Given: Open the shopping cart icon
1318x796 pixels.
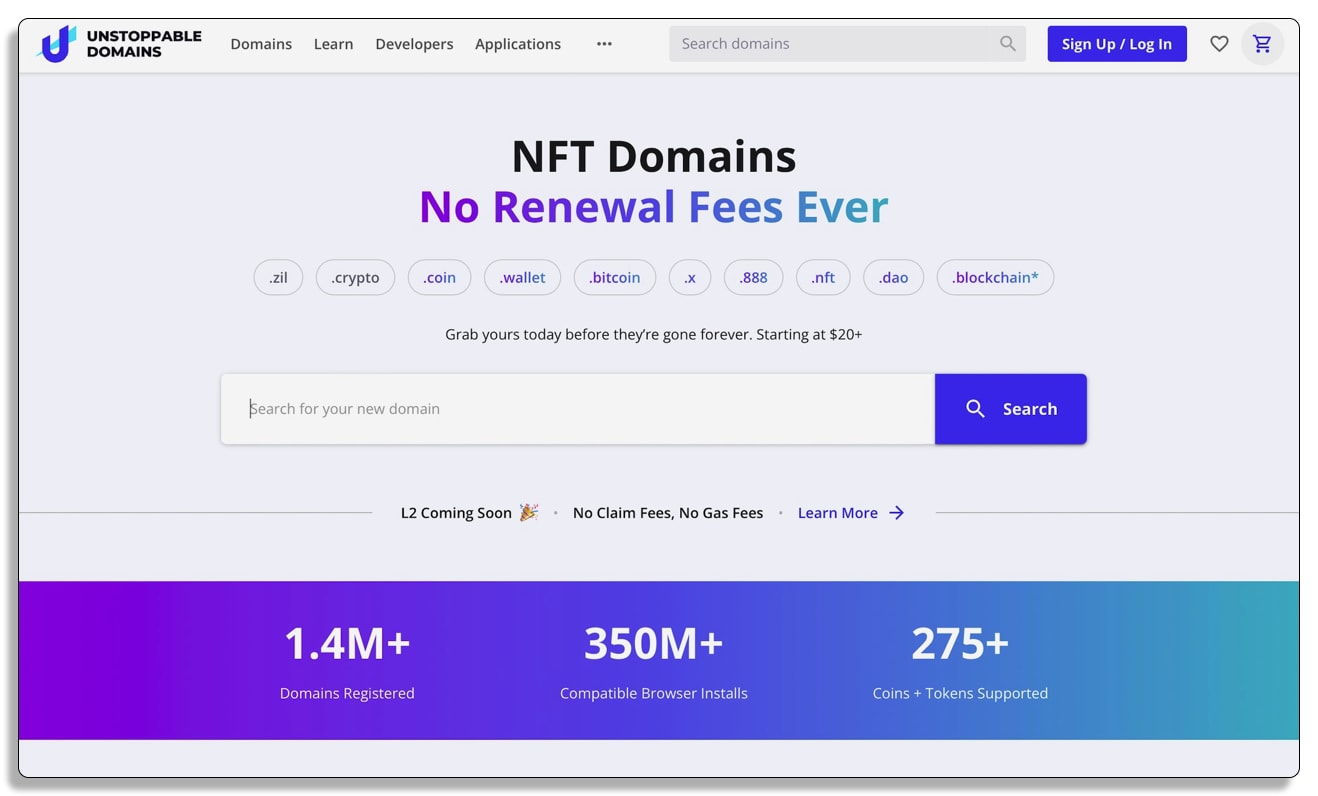Looking at the screenshot, I should 1262,44.
